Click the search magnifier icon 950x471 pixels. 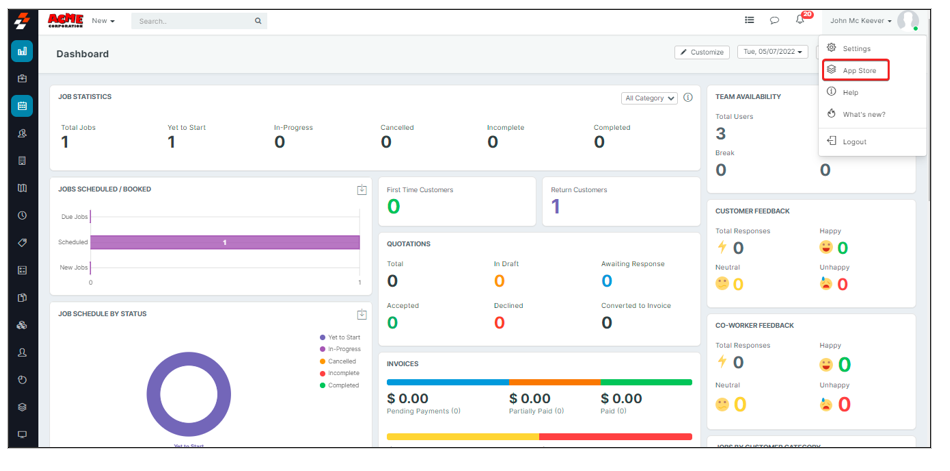click(258, 21)
